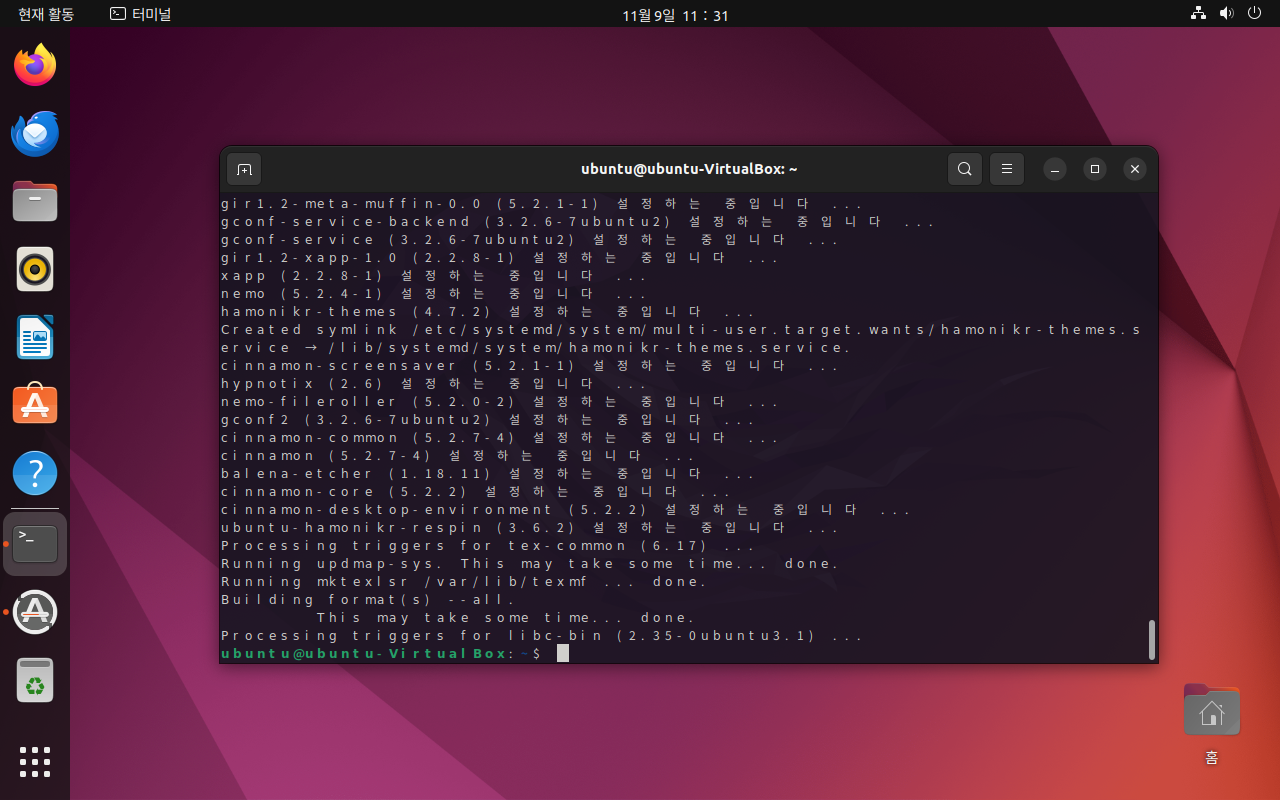Click the terminal search icon
Viewport: 1280px width, 800px height.
[964, 169]
